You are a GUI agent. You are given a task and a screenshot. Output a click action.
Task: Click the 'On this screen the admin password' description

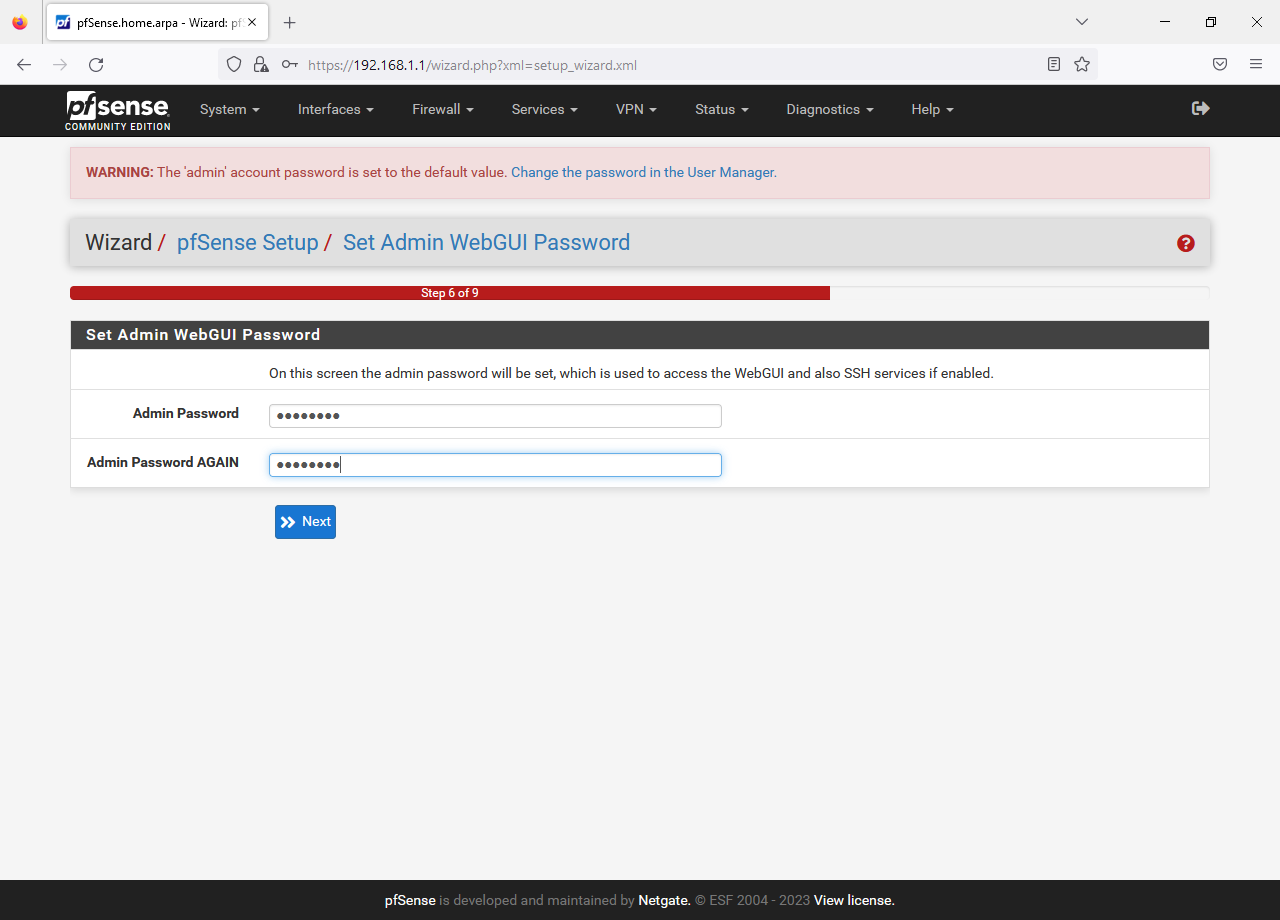pyautogui.click(x=631, y=373)
